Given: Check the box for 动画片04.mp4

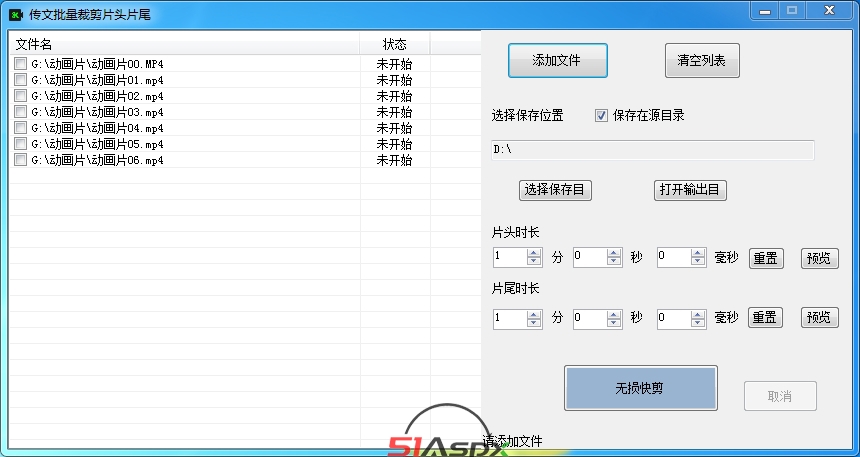Looking at the screenshot, I should point(20,127).
